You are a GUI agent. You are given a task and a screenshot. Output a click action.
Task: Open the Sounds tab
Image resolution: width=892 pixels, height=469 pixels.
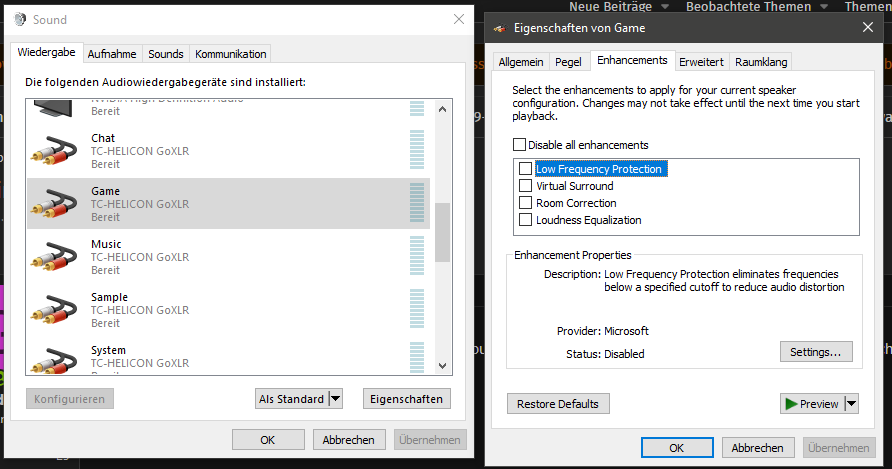click(x=166, y=54)
